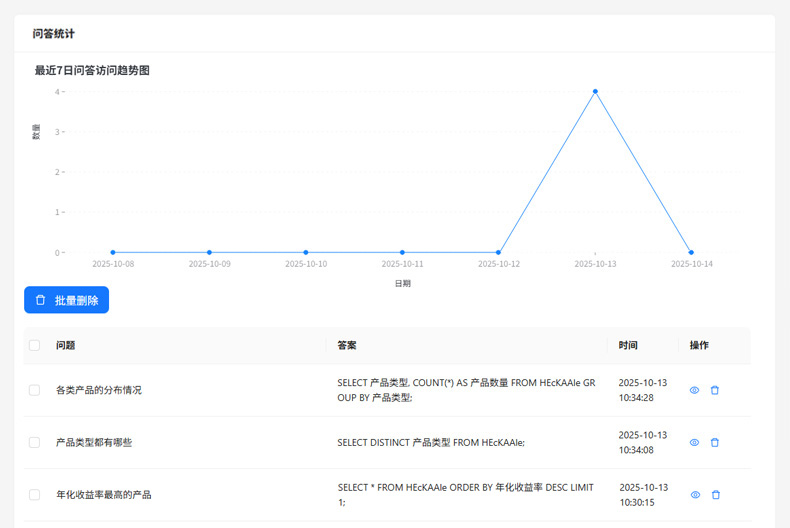Select the checkbox for 产品类型都有哪些
Viewport: 790px width, 528px height.
pyautogui.click(x=35, y=442)
